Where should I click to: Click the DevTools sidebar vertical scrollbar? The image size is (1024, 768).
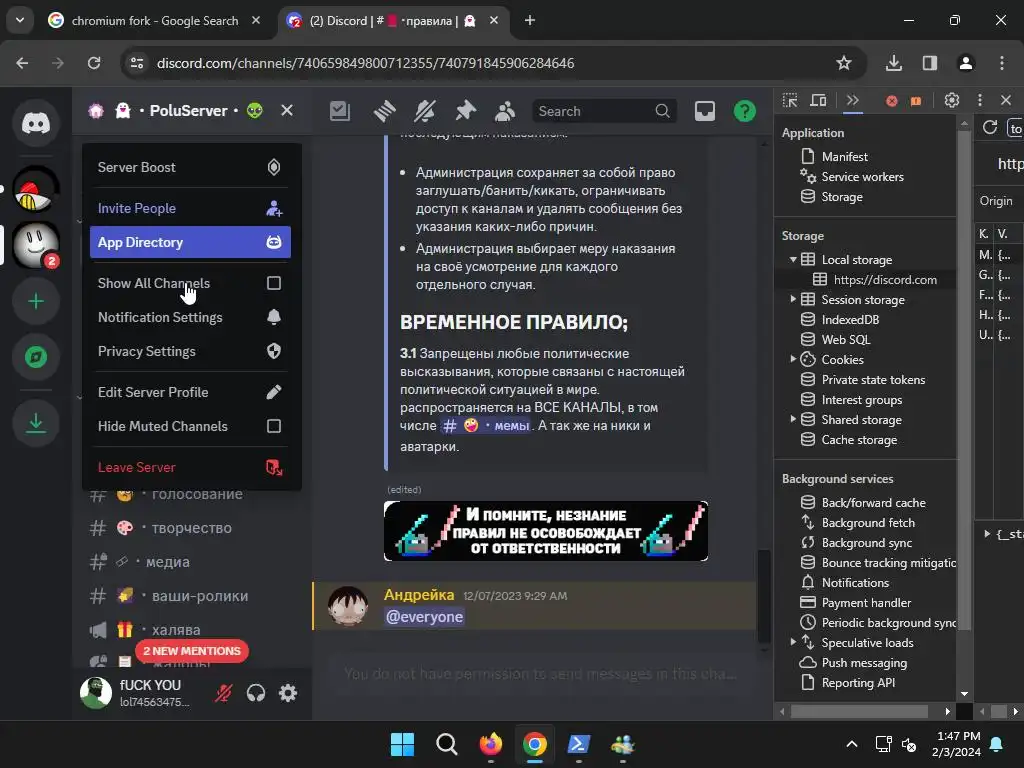point(964,379)
